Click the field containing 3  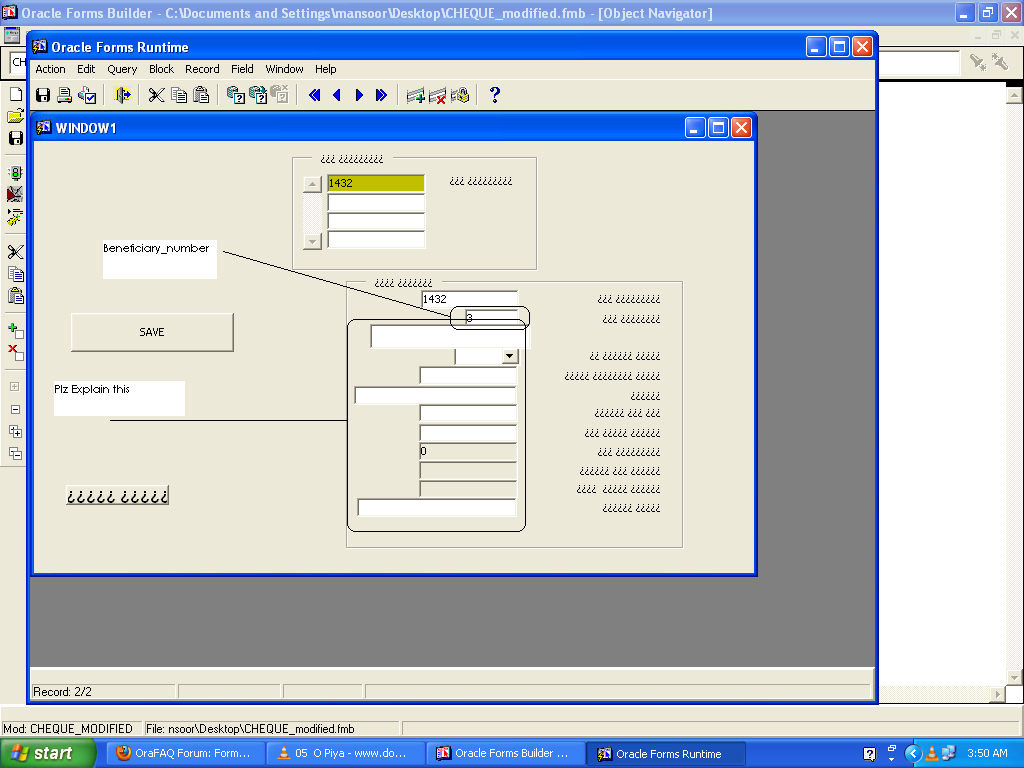[x=491, y=318]
